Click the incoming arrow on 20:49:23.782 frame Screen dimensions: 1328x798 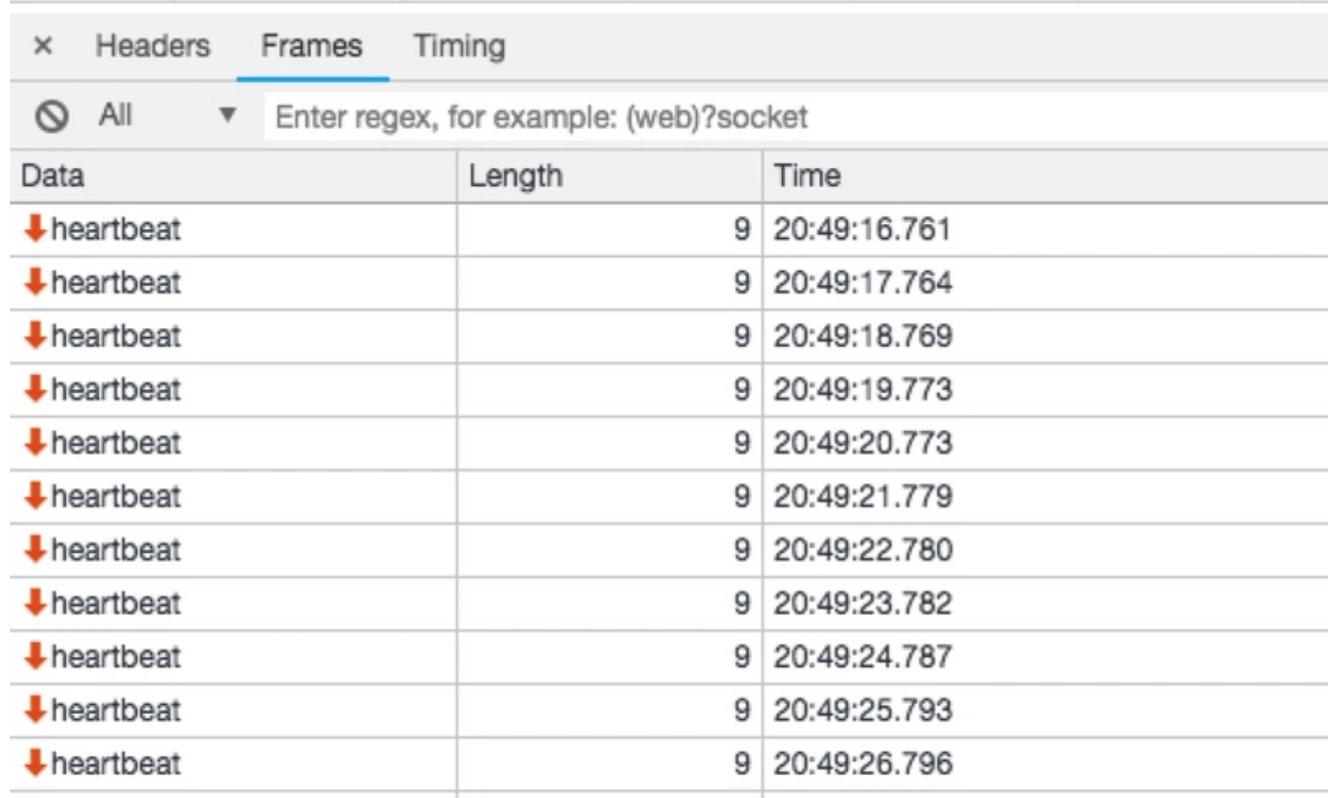(x=35, y=603)
